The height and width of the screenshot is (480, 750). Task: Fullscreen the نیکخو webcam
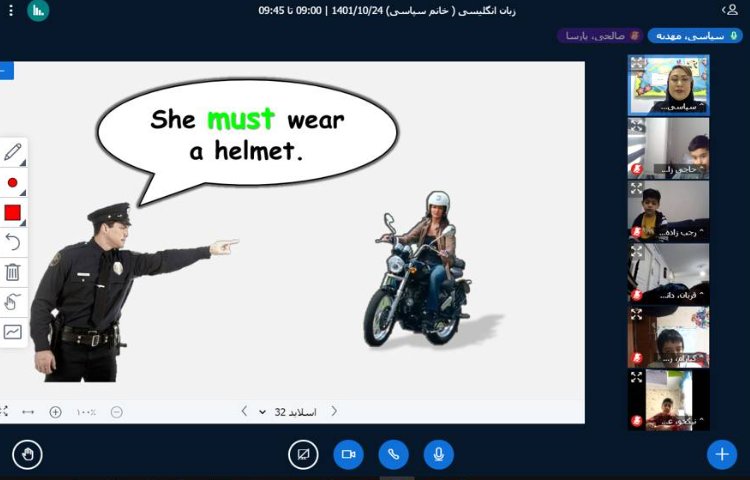[637, 377]
